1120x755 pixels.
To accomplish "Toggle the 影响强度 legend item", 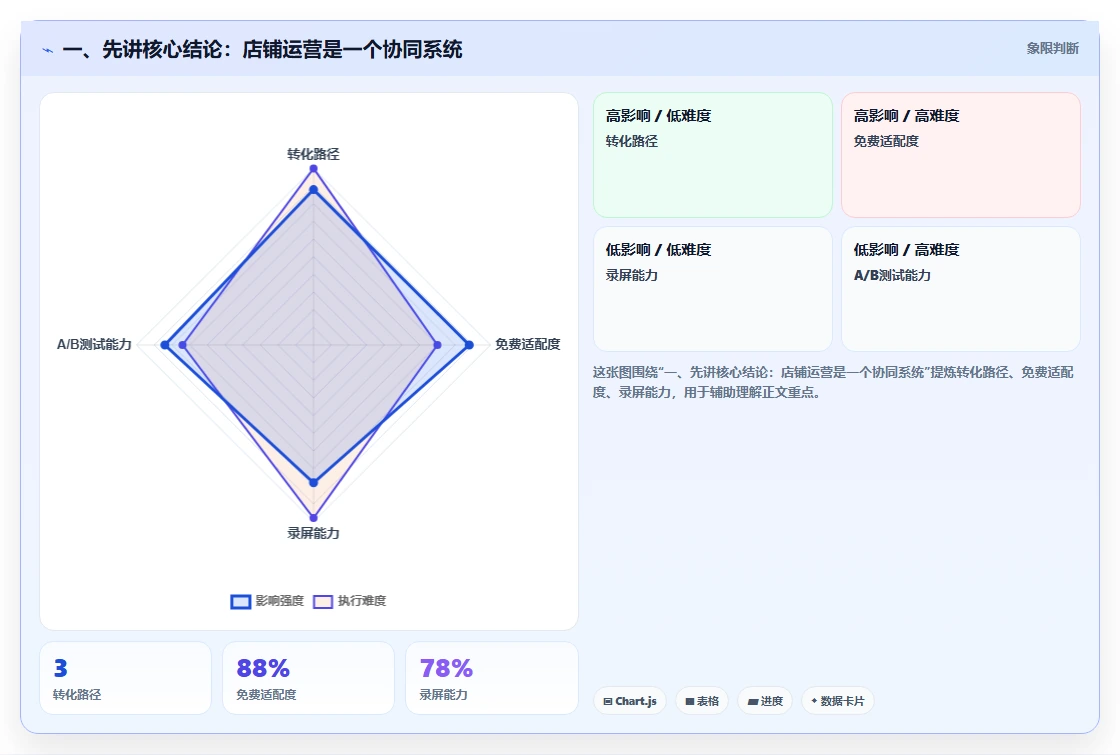I will [267, 601].
